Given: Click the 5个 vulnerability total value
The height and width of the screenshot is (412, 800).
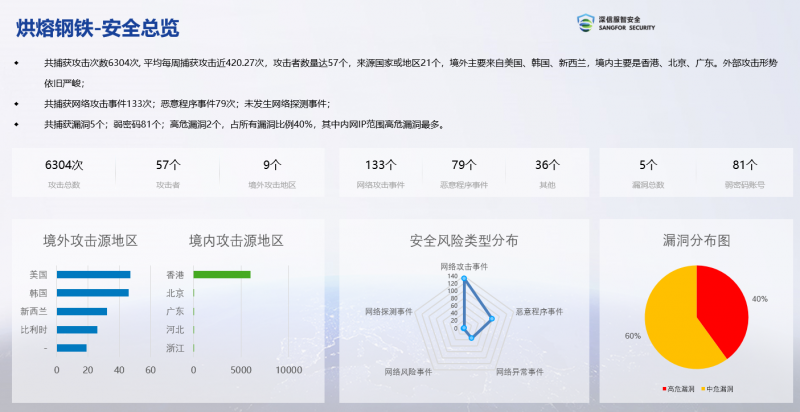Looking at the screenshot, I should pos(648,165).
